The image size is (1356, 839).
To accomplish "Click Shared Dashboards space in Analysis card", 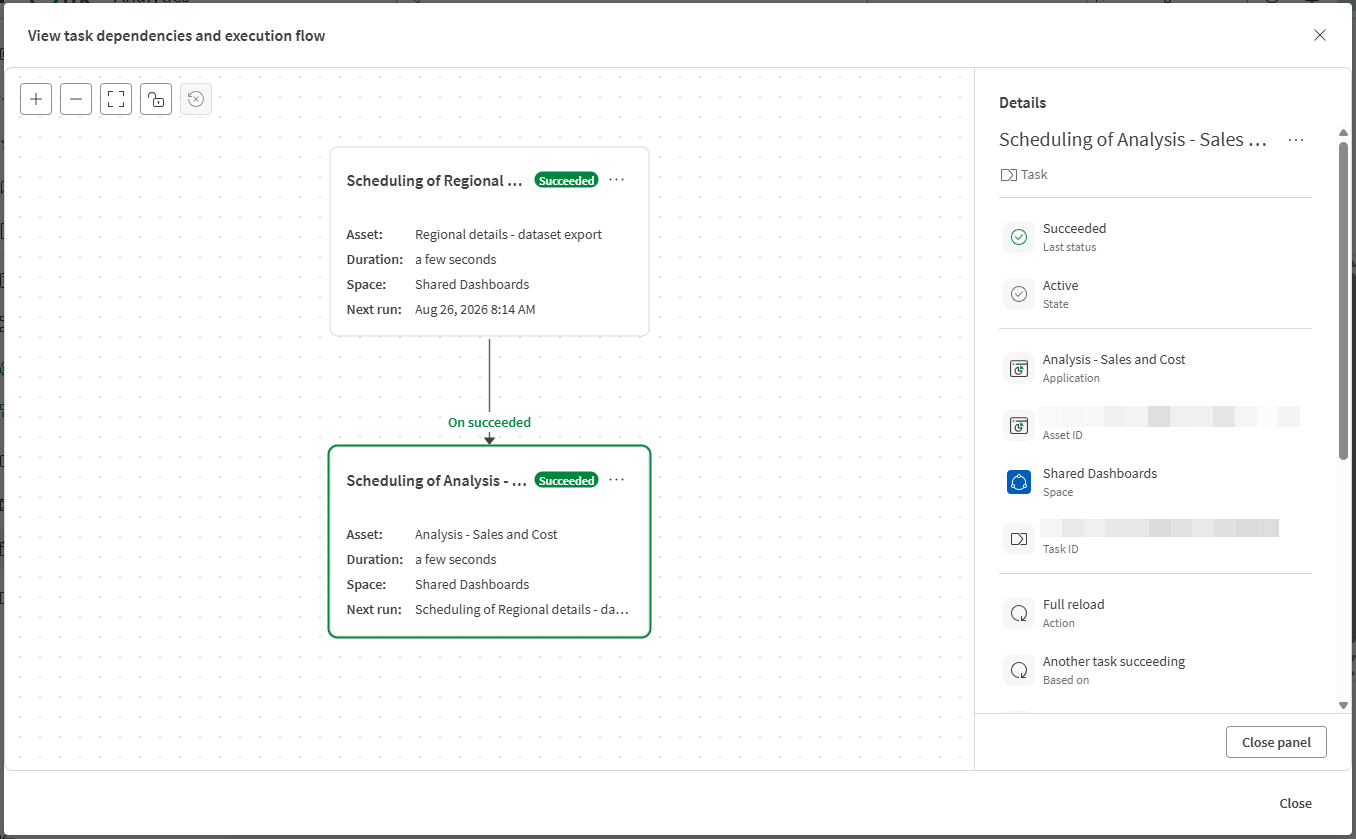I will point(472,584).
